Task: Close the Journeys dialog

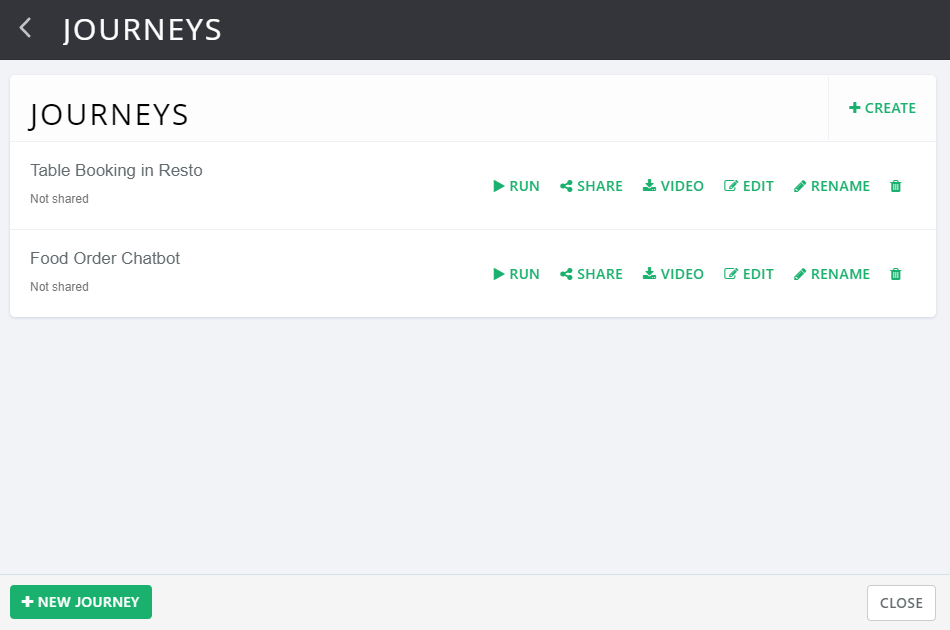Action: point(901,603)
